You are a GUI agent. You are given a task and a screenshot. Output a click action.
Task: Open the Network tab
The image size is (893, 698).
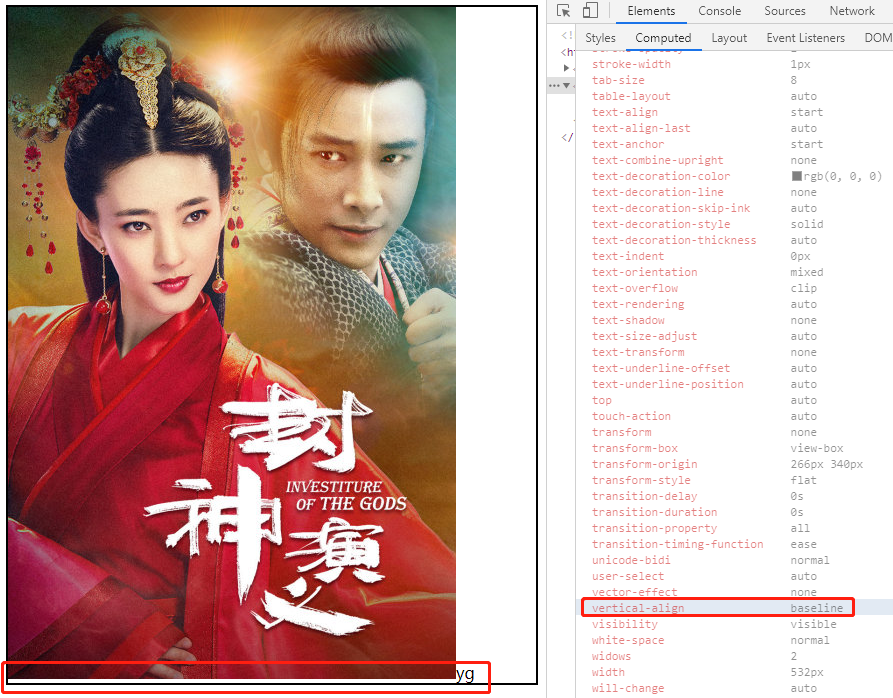(x=851, y=11)
